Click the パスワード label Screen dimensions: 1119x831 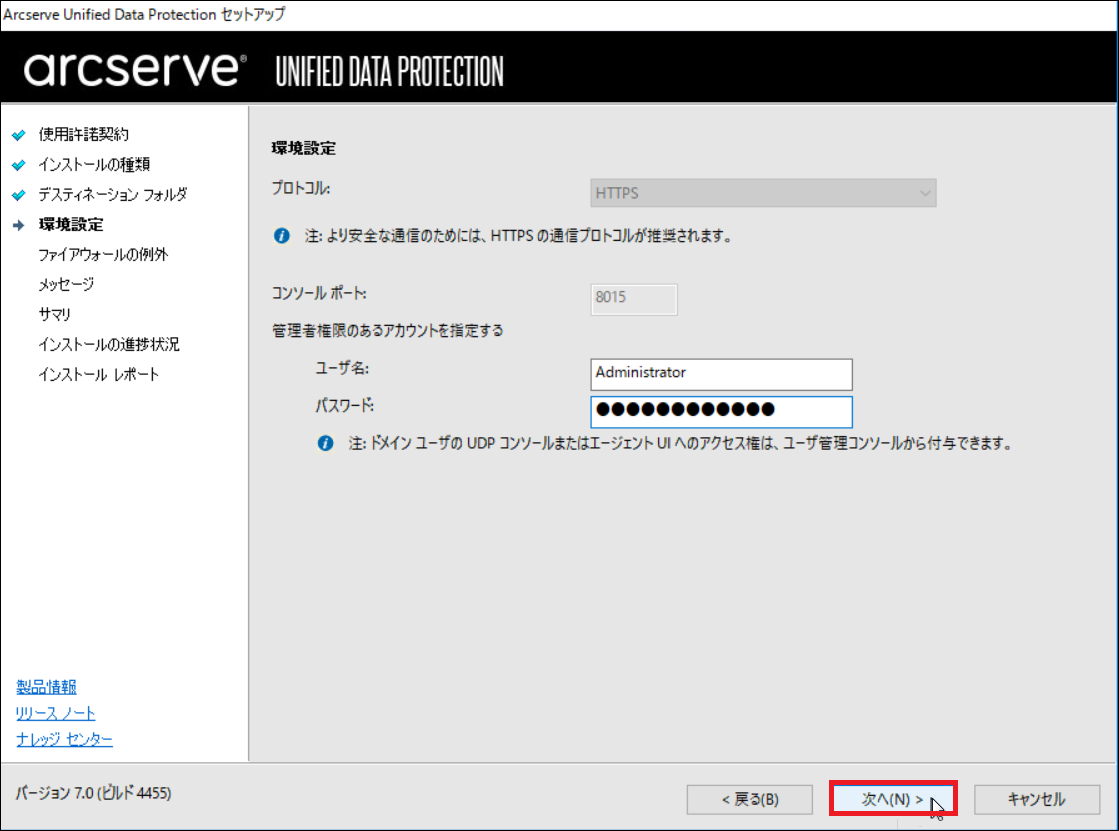point(345,406)
